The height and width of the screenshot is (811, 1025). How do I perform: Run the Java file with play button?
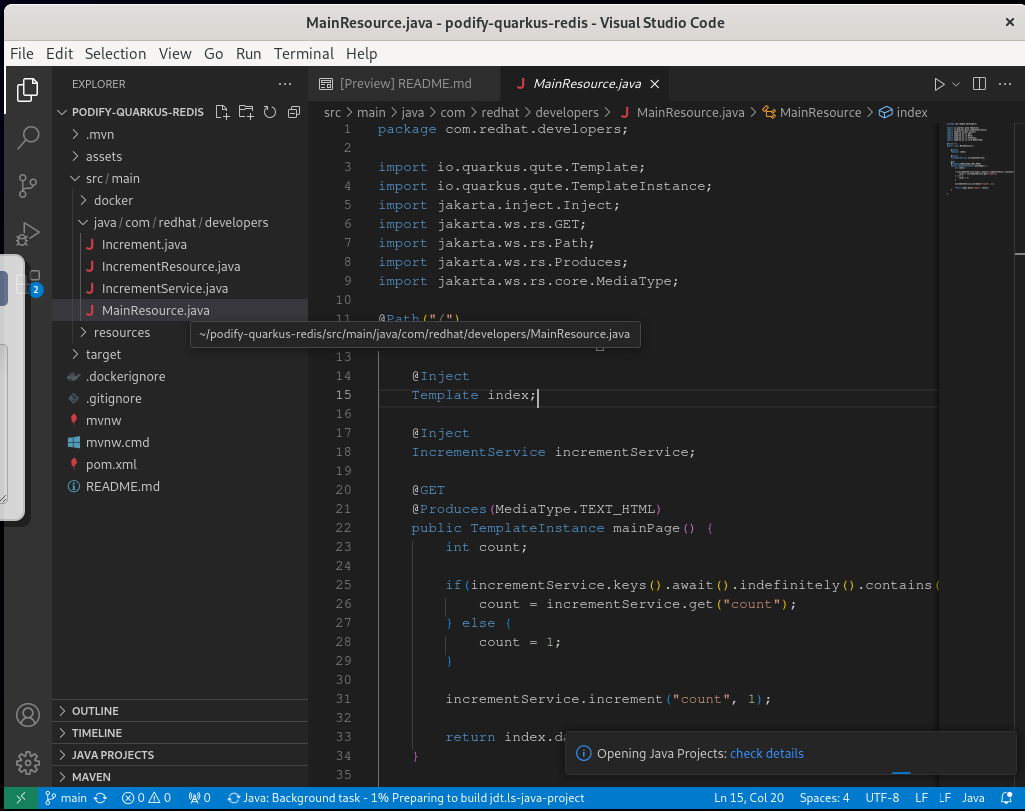tap(939, 84)
